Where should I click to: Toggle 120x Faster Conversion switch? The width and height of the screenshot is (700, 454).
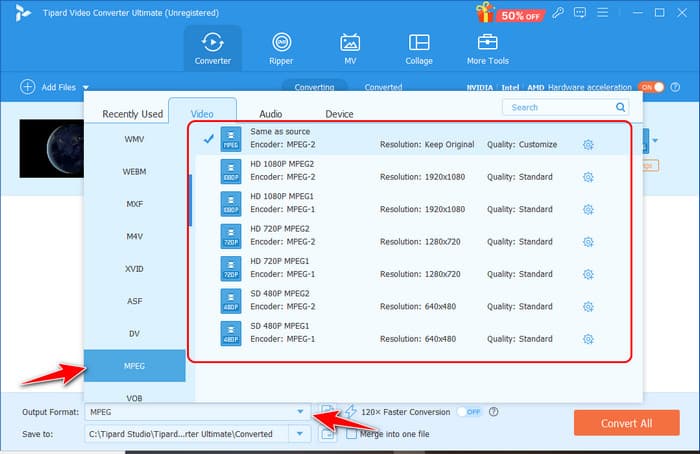[x=470, y=412]
